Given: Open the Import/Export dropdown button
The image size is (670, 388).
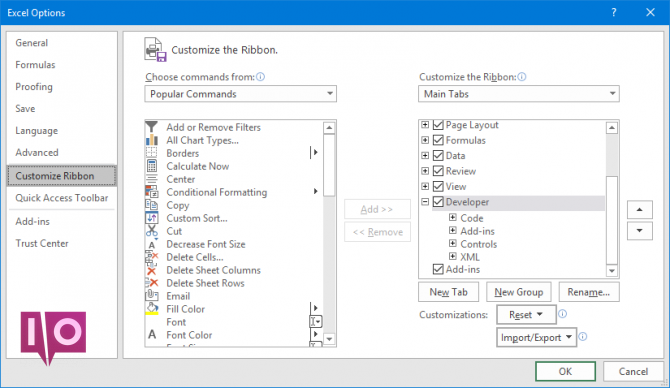Looking at the screenshot, I should click(536, 337).
